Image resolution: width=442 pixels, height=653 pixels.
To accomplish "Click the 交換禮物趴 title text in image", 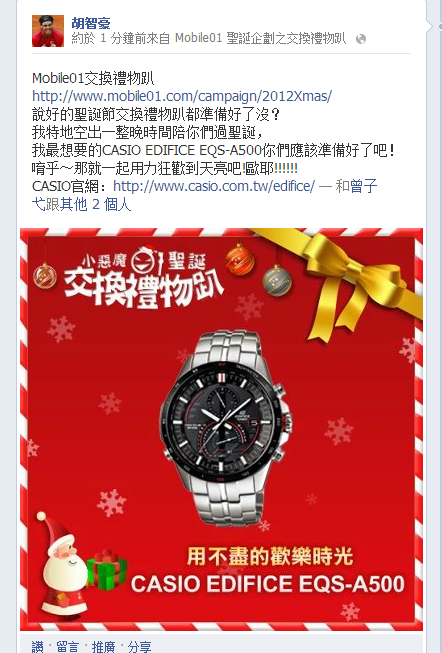I will click(x=144, y=289).
